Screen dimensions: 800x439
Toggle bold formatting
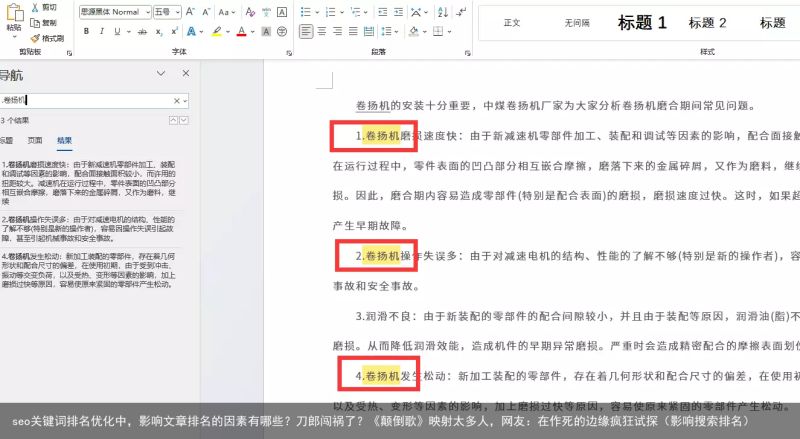tap(86, 31)
